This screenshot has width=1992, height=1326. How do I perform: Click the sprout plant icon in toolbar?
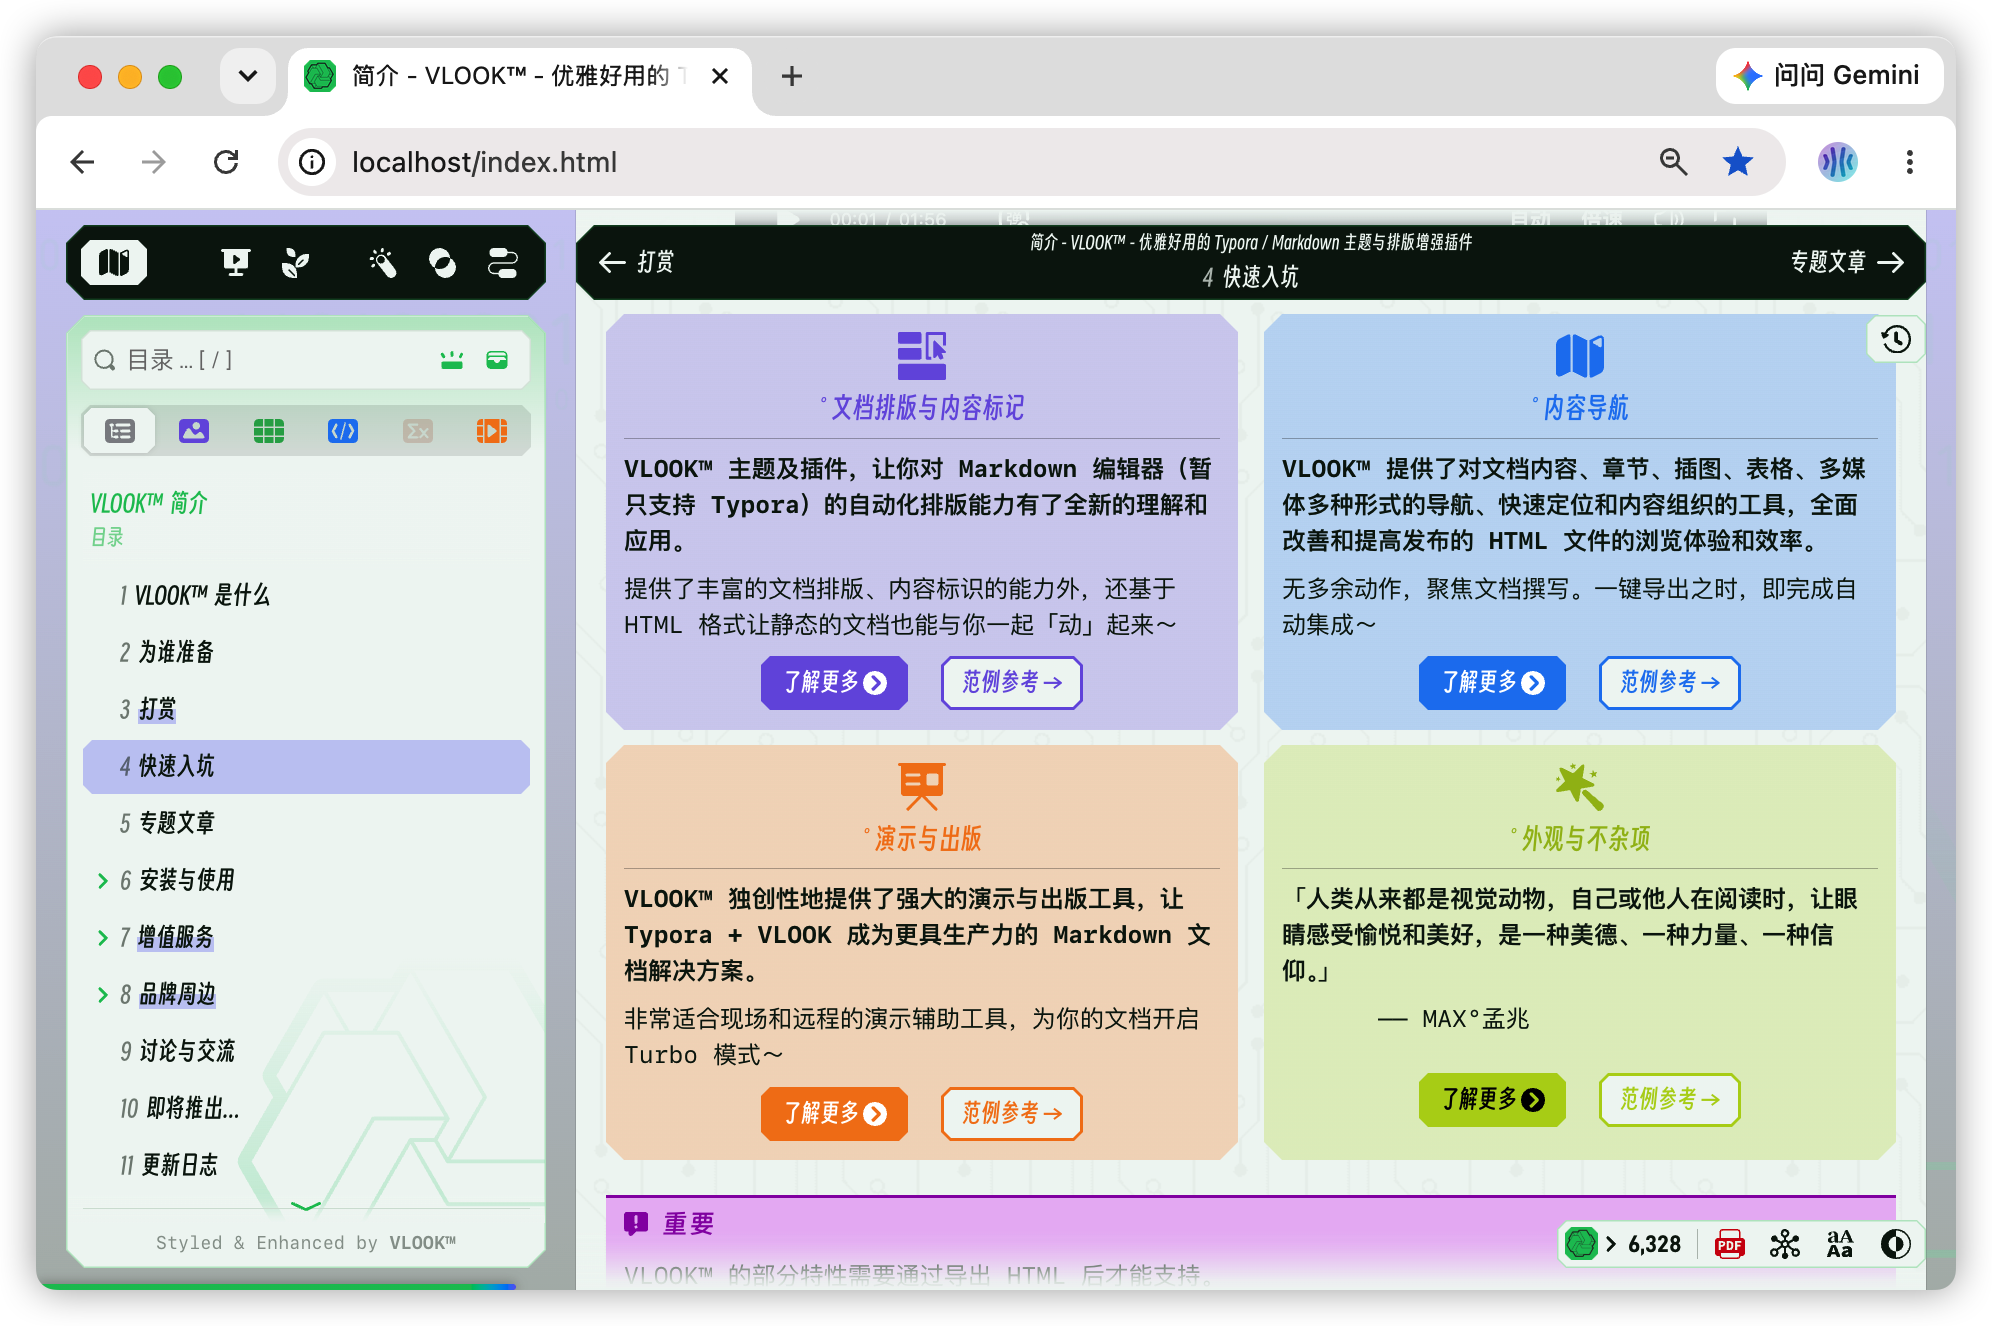pos(296,263)
